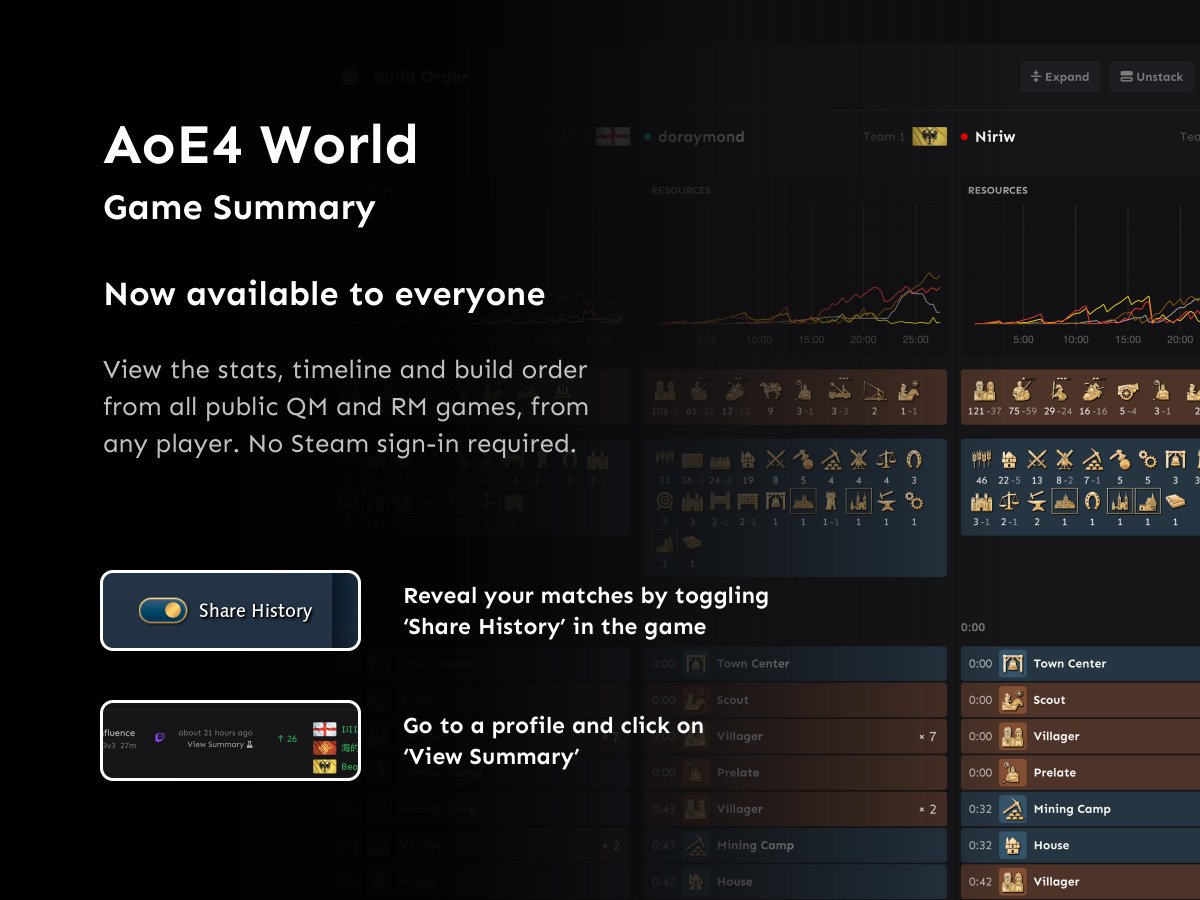Click doraymond's English flag
Image resolution: width=1200 pixels, height=900 pixels.
click(x=613, y=136)
